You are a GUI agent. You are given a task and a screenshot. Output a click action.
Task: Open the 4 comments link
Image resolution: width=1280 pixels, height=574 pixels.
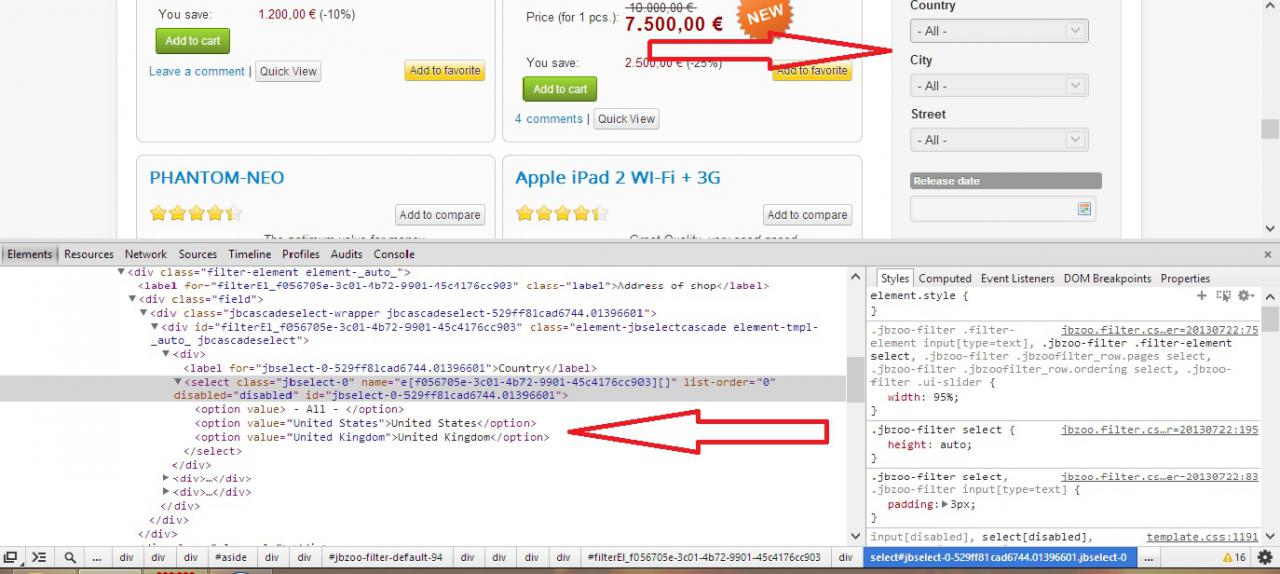point(548,119)
